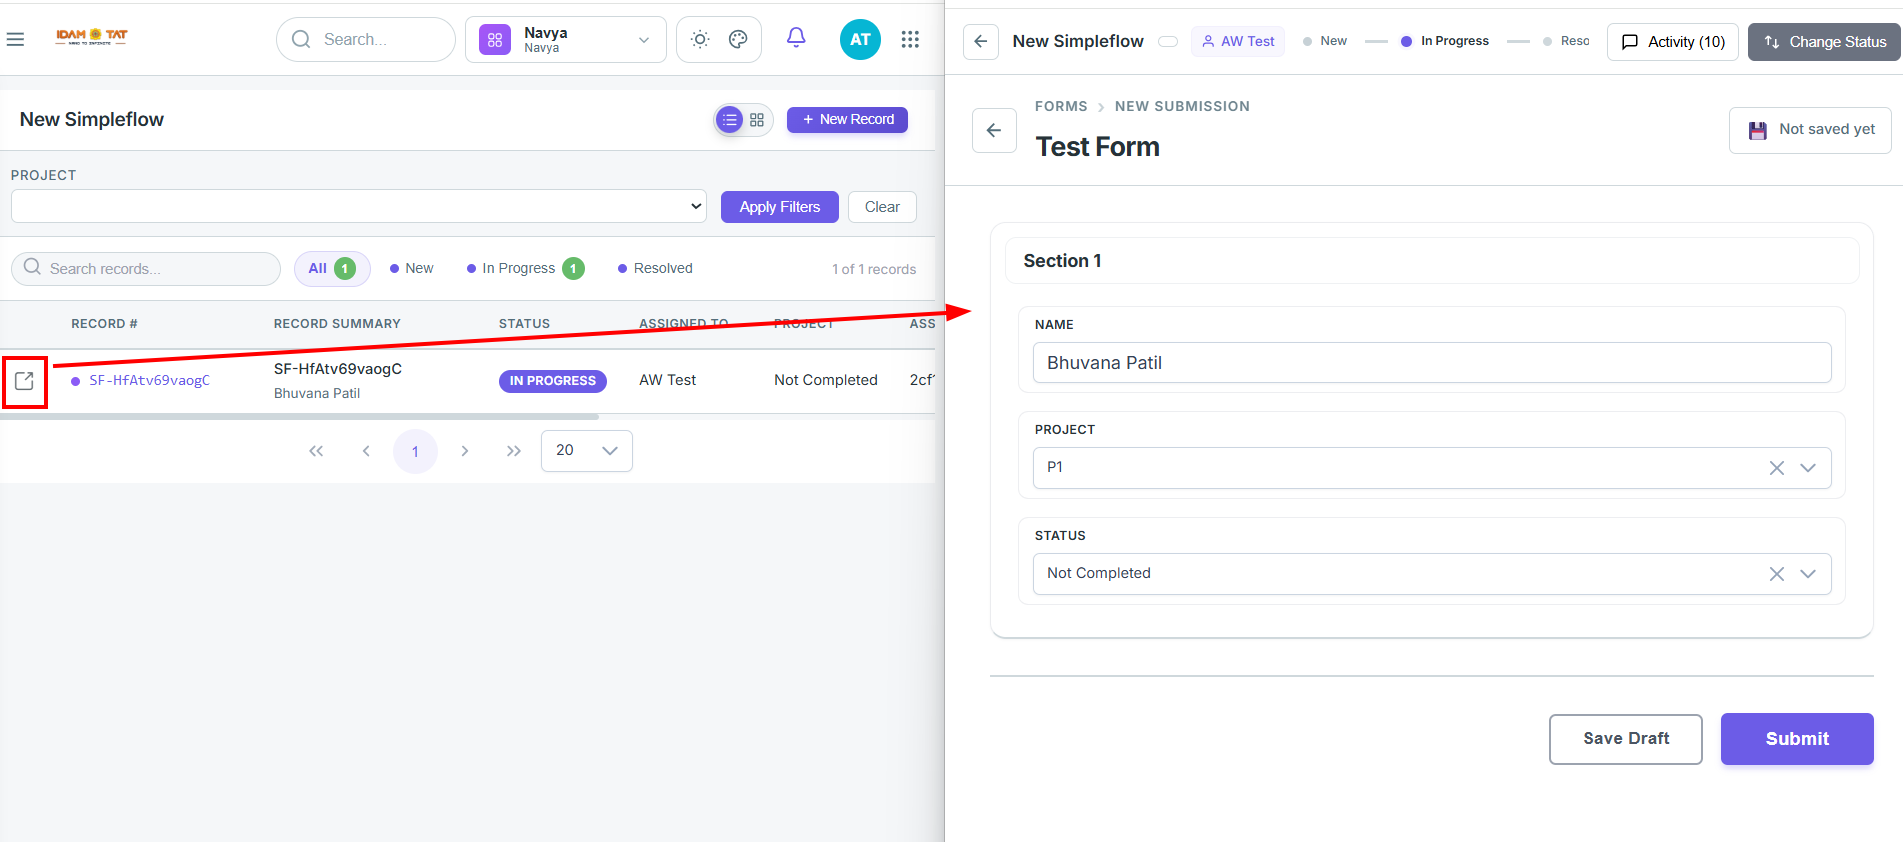
Task: Filter records by New status
Action: (x=412, y=268)
